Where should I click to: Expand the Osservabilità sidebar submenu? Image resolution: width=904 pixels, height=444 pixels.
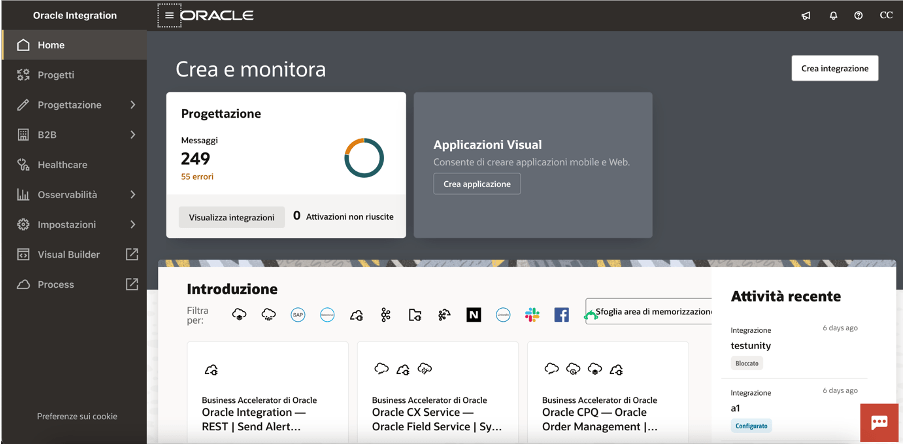[x=132, y=195]
